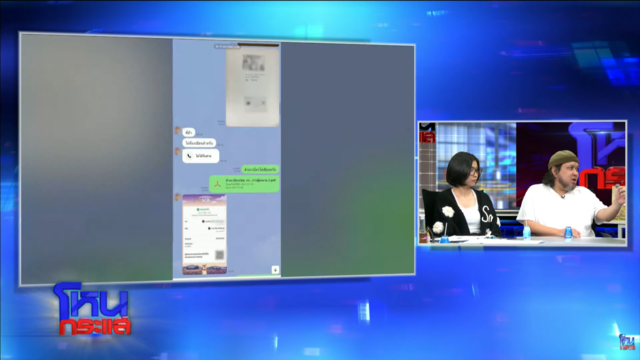Click the blurred left panel of the chat screenshot
The width and height of the screenshot is (640, 360).
[97, 158]
